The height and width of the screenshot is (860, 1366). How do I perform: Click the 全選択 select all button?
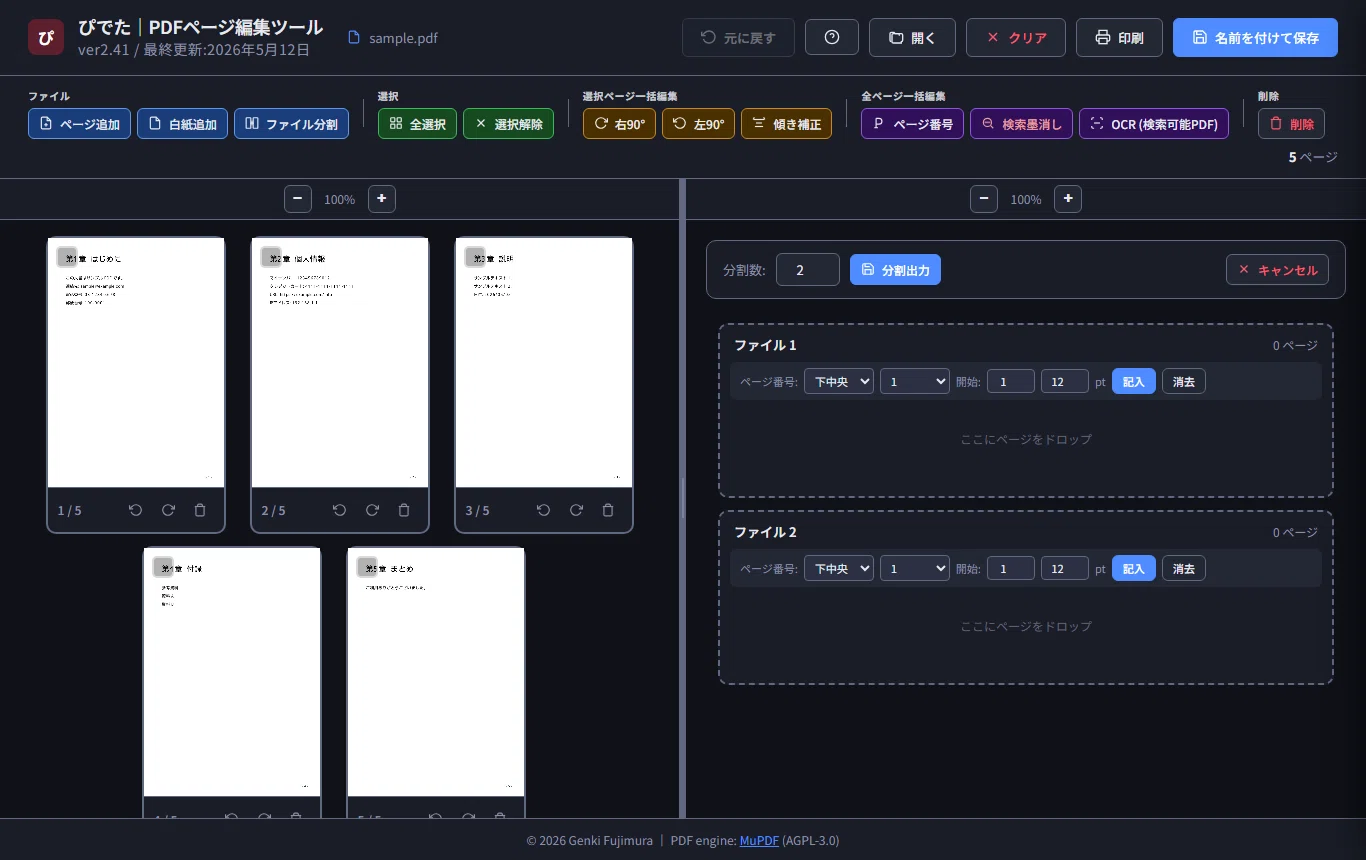point(417,124)
